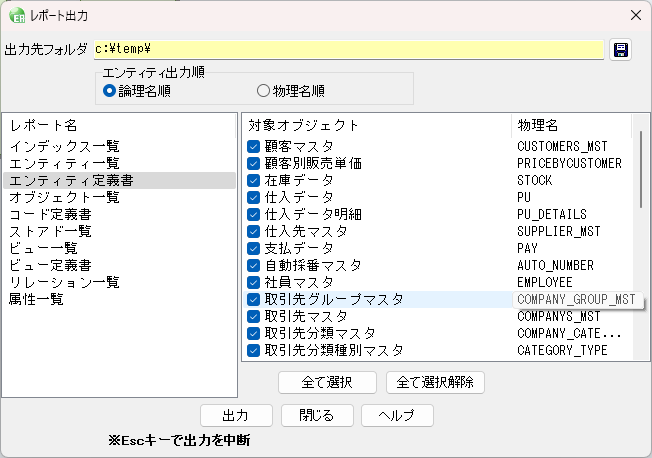Click the PU_DETAILS physical name cell

[552, 214]
